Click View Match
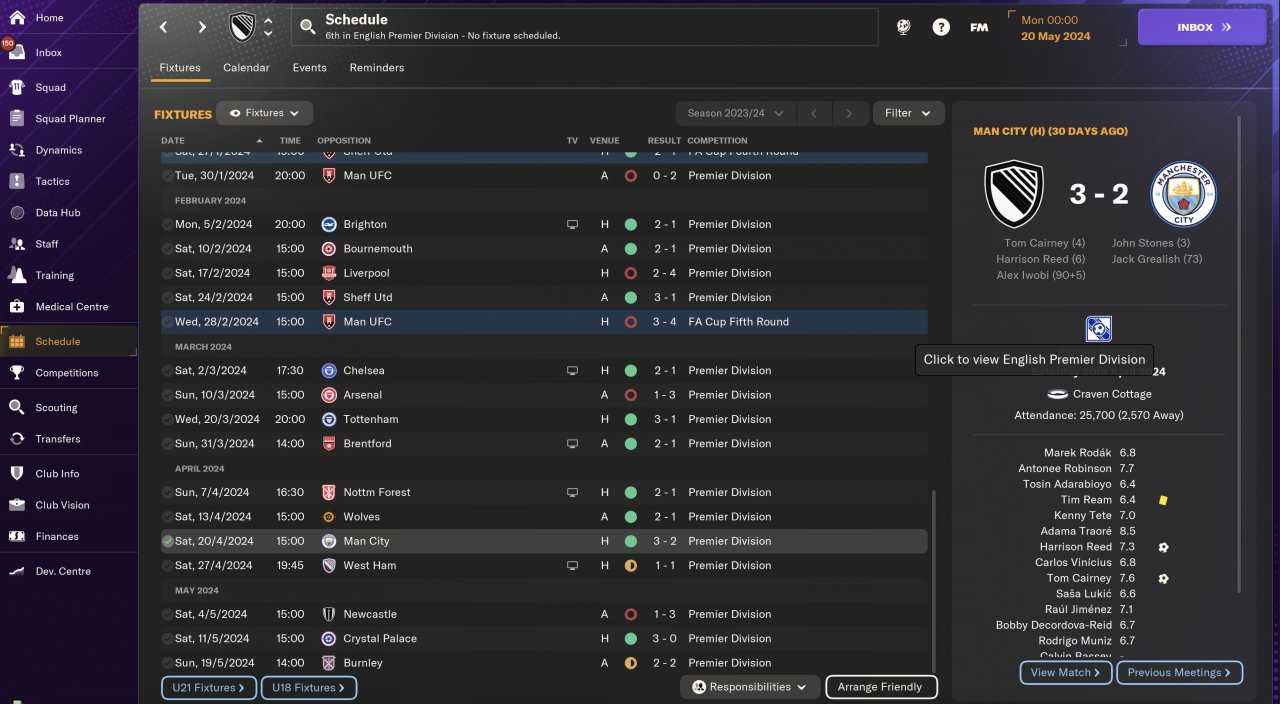Image resolution: width=1280 pixels, height=704 pixels. (x=1065, y=673)
